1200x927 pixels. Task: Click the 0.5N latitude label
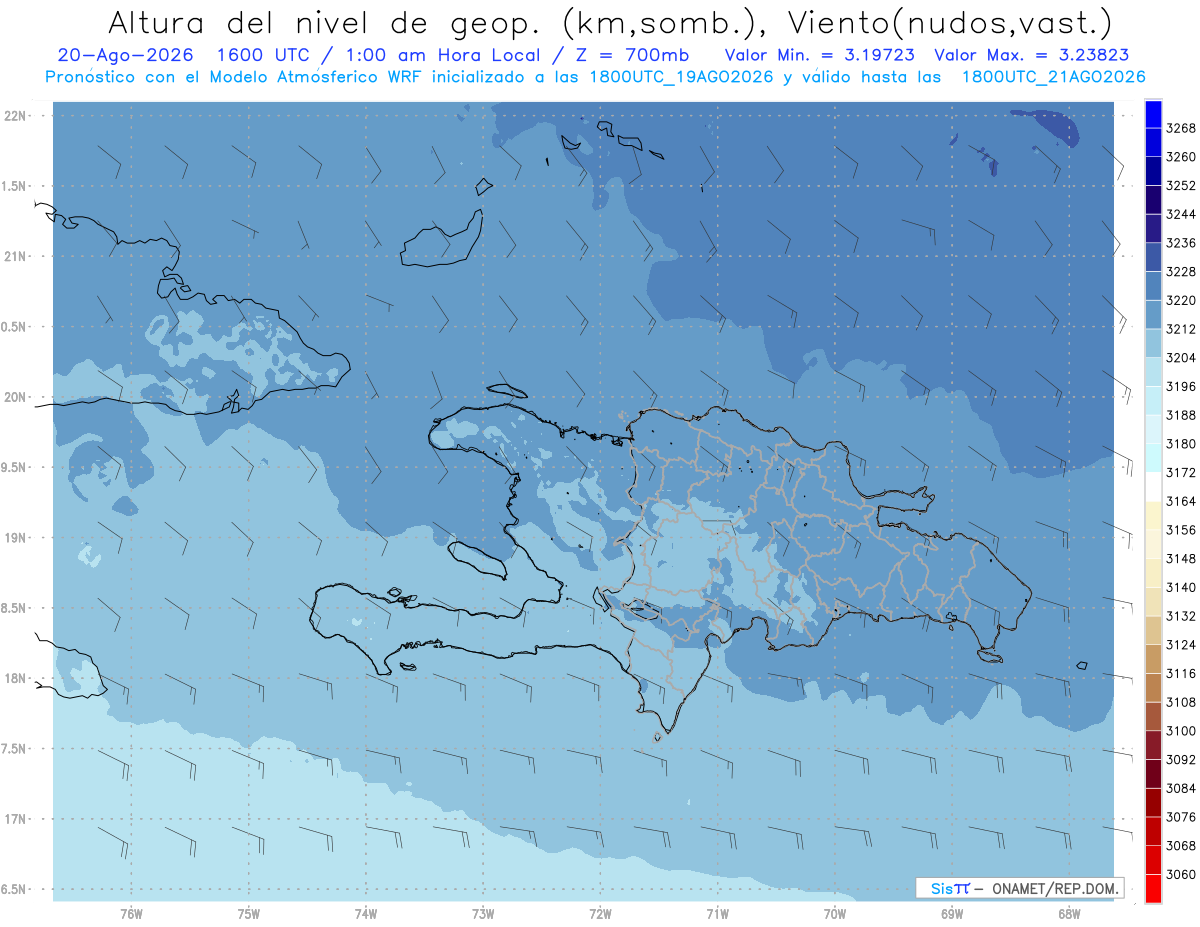pyautogui.click(x=14, y=327)
